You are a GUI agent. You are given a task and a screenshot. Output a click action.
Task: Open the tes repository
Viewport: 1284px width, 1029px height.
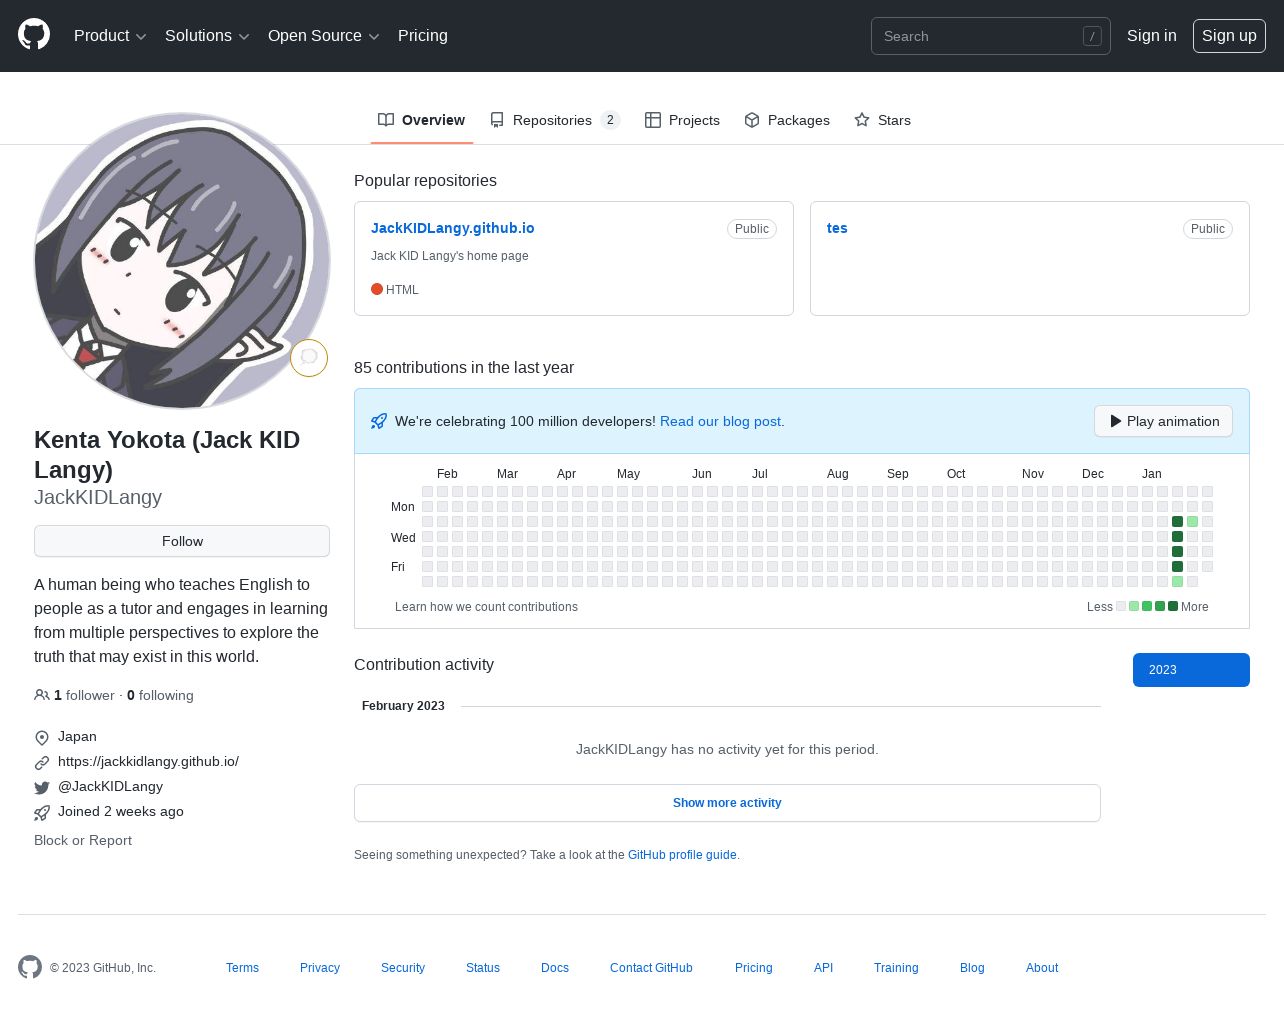[837, 228]
